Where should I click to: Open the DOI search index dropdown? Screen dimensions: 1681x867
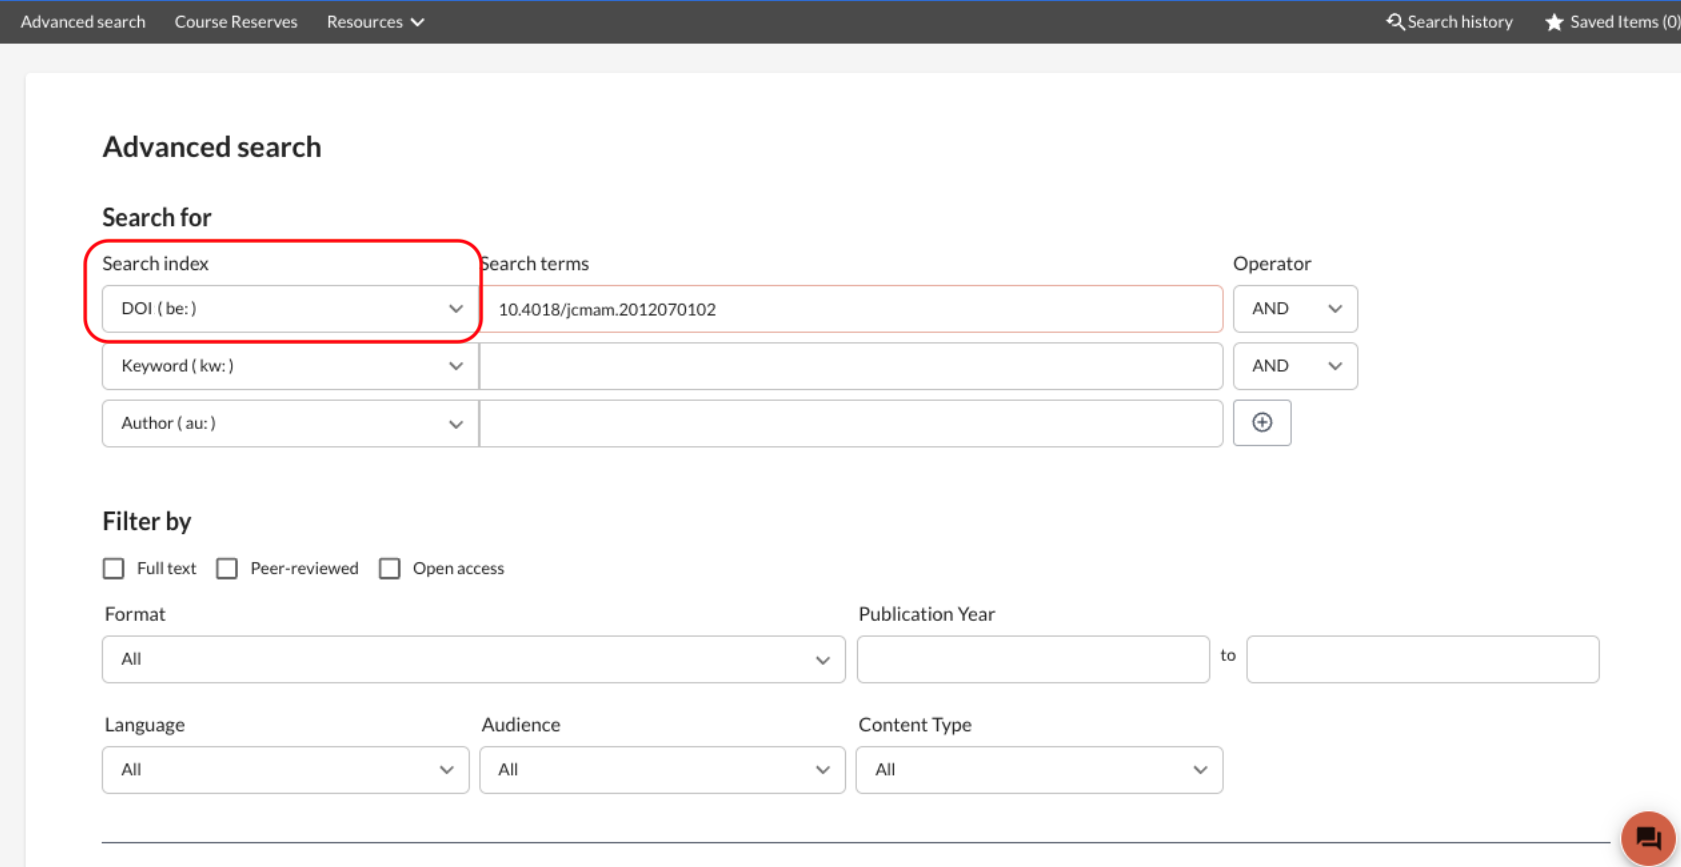coord(290,309)
